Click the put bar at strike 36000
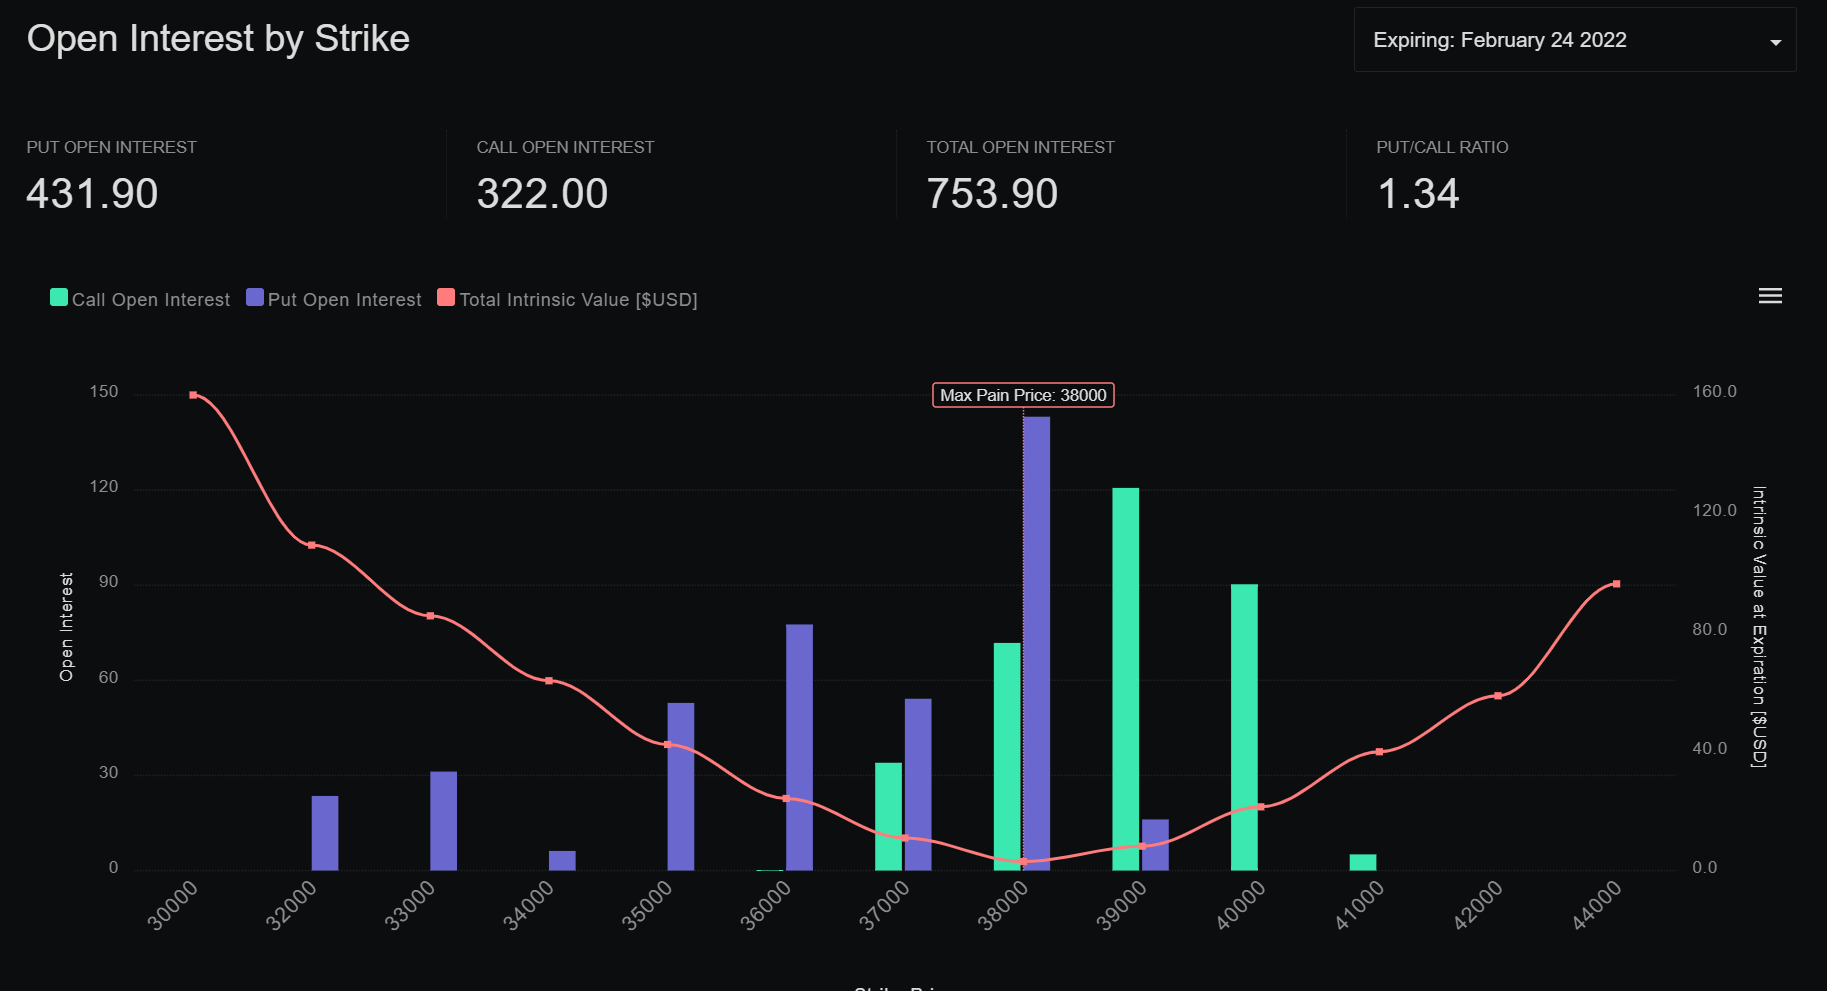1827x991 pixels. click(800, 747)
